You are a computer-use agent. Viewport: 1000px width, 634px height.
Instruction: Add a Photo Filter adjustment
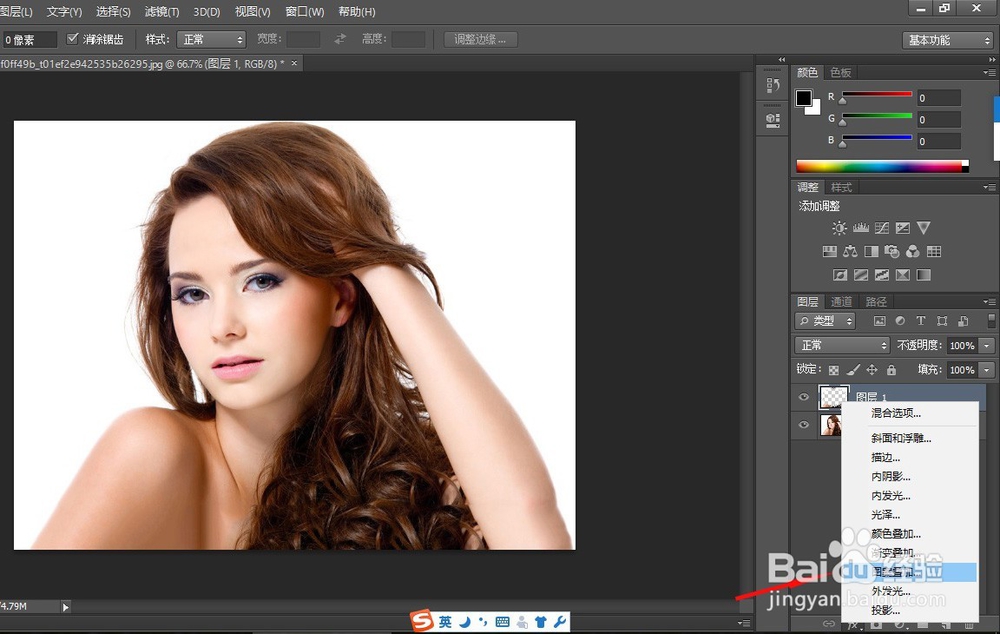pyautogui.click(x=892, y=251)
